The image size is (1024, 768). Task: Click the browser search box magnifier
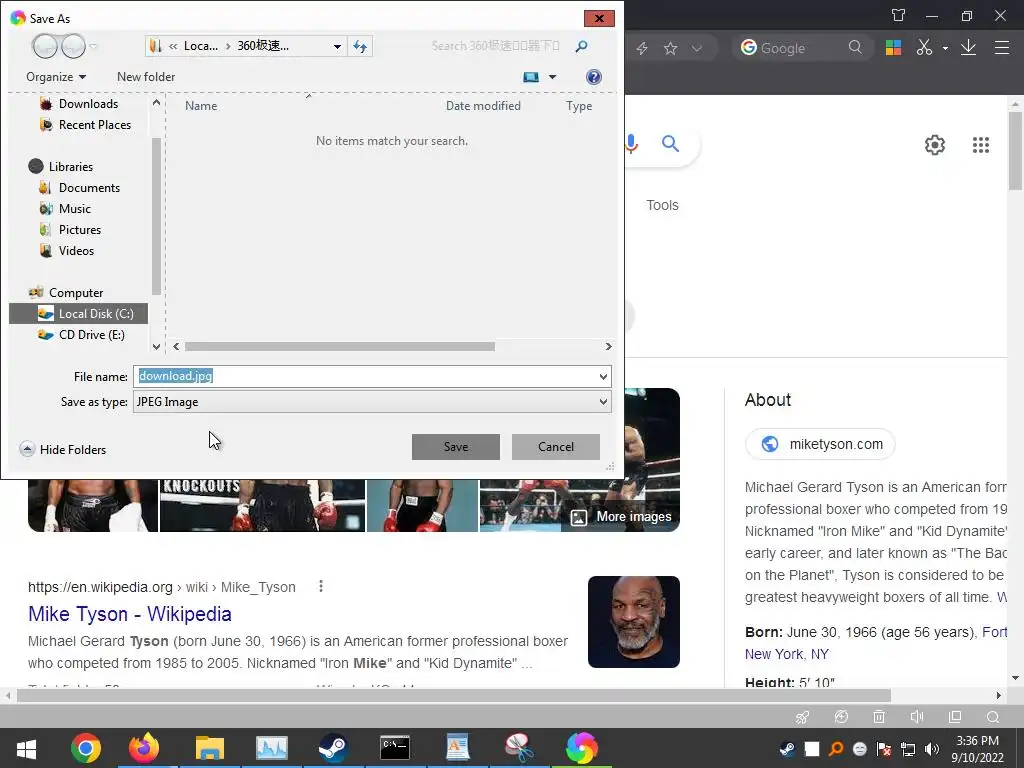855,47
